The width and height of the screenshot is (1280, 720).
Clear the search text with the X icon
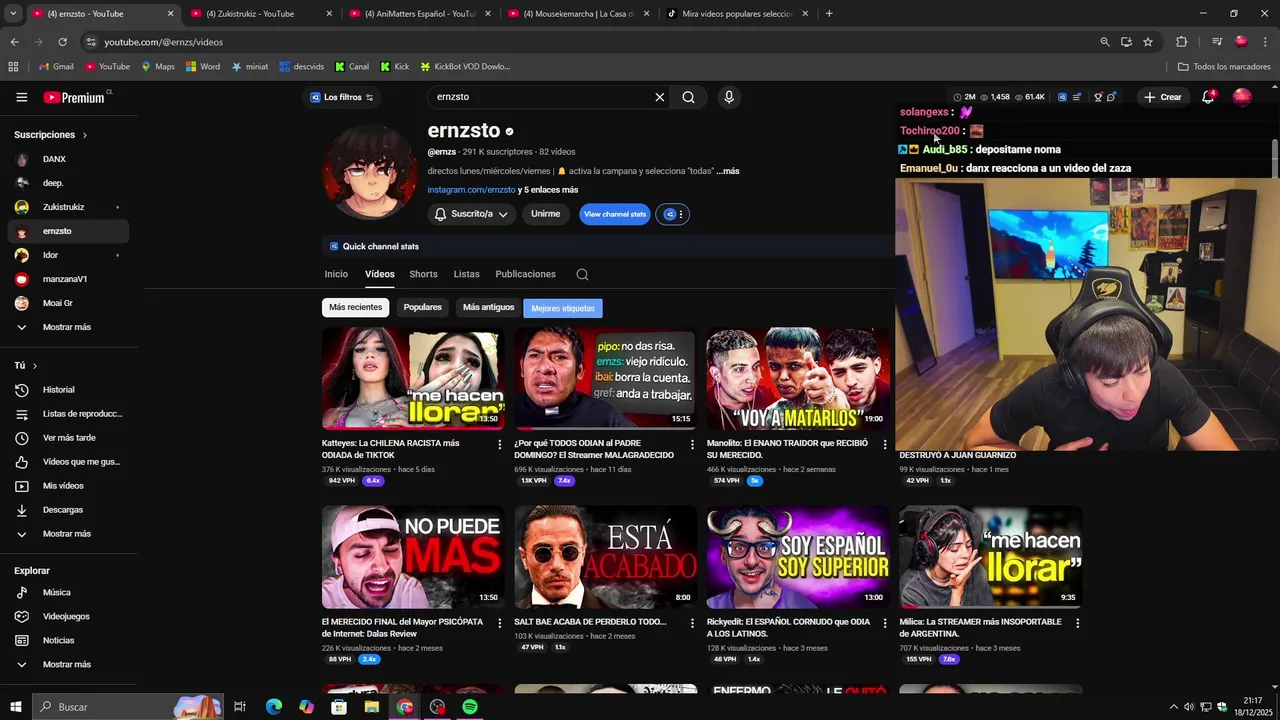point(659,97)
